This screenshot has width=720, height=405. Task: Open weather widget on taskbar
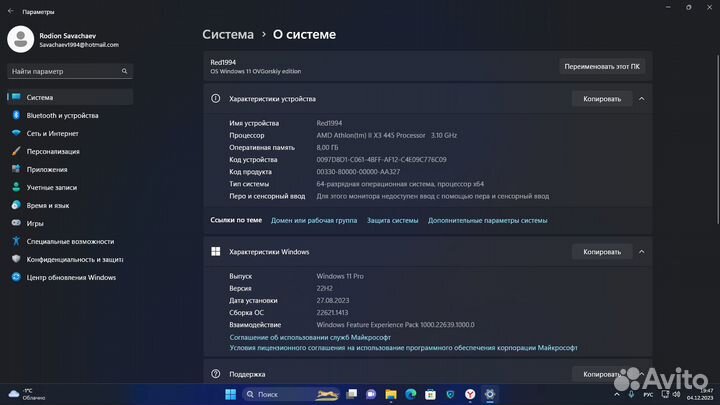point(27,394)
